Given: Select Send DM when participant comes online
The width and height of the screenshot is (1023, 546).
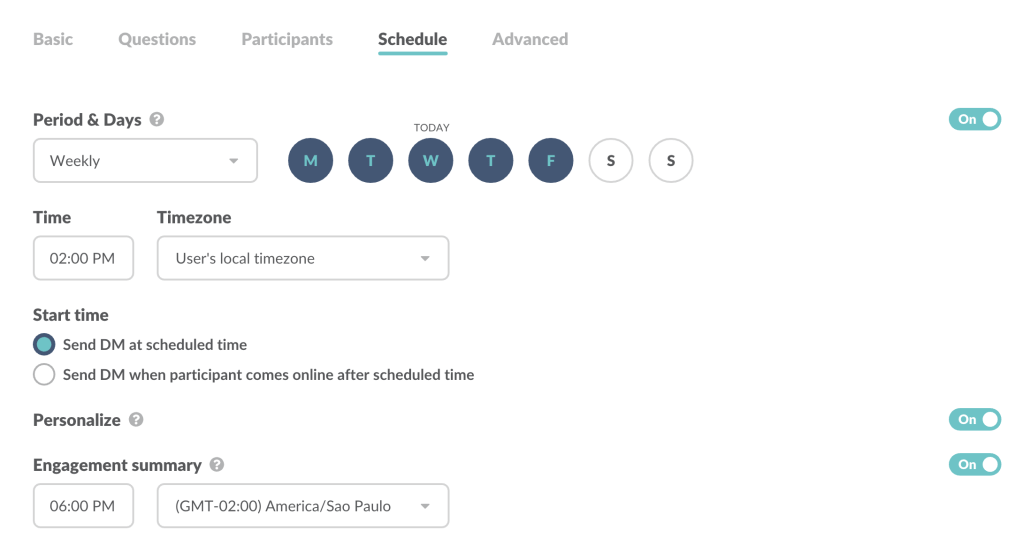Looking at the screenshot, I should pos(44,375).
